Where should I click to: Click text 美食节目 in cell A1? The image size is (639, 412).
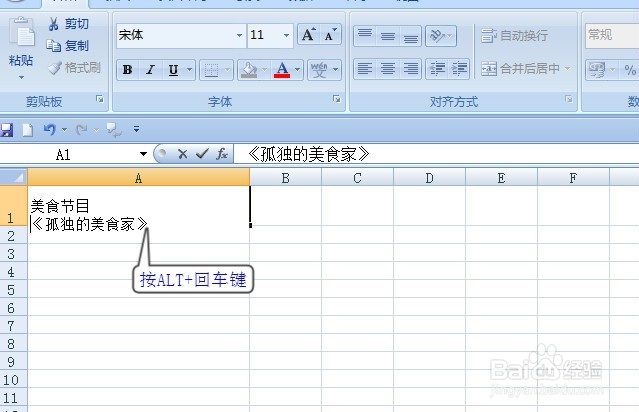pyautogui.click(x=60, y=206)
